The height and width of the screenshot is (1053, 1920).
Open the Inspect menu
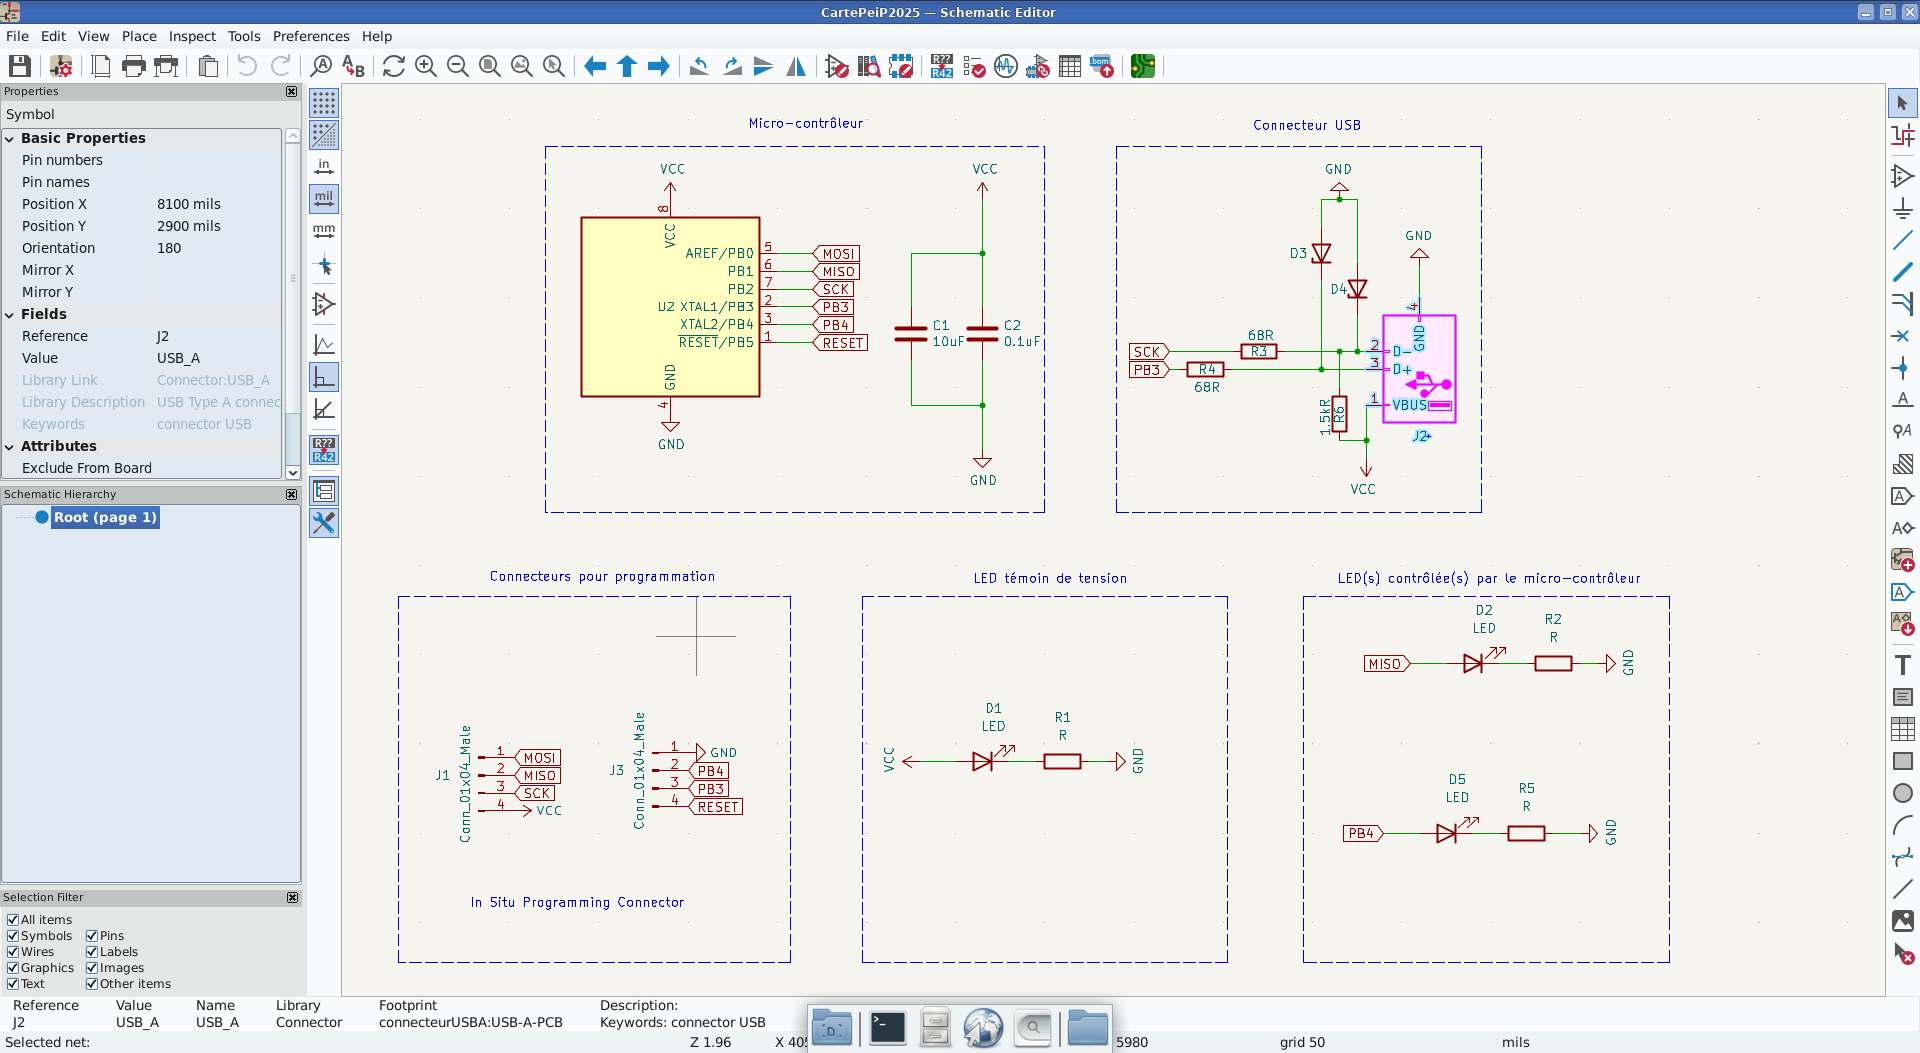(192, 36)
